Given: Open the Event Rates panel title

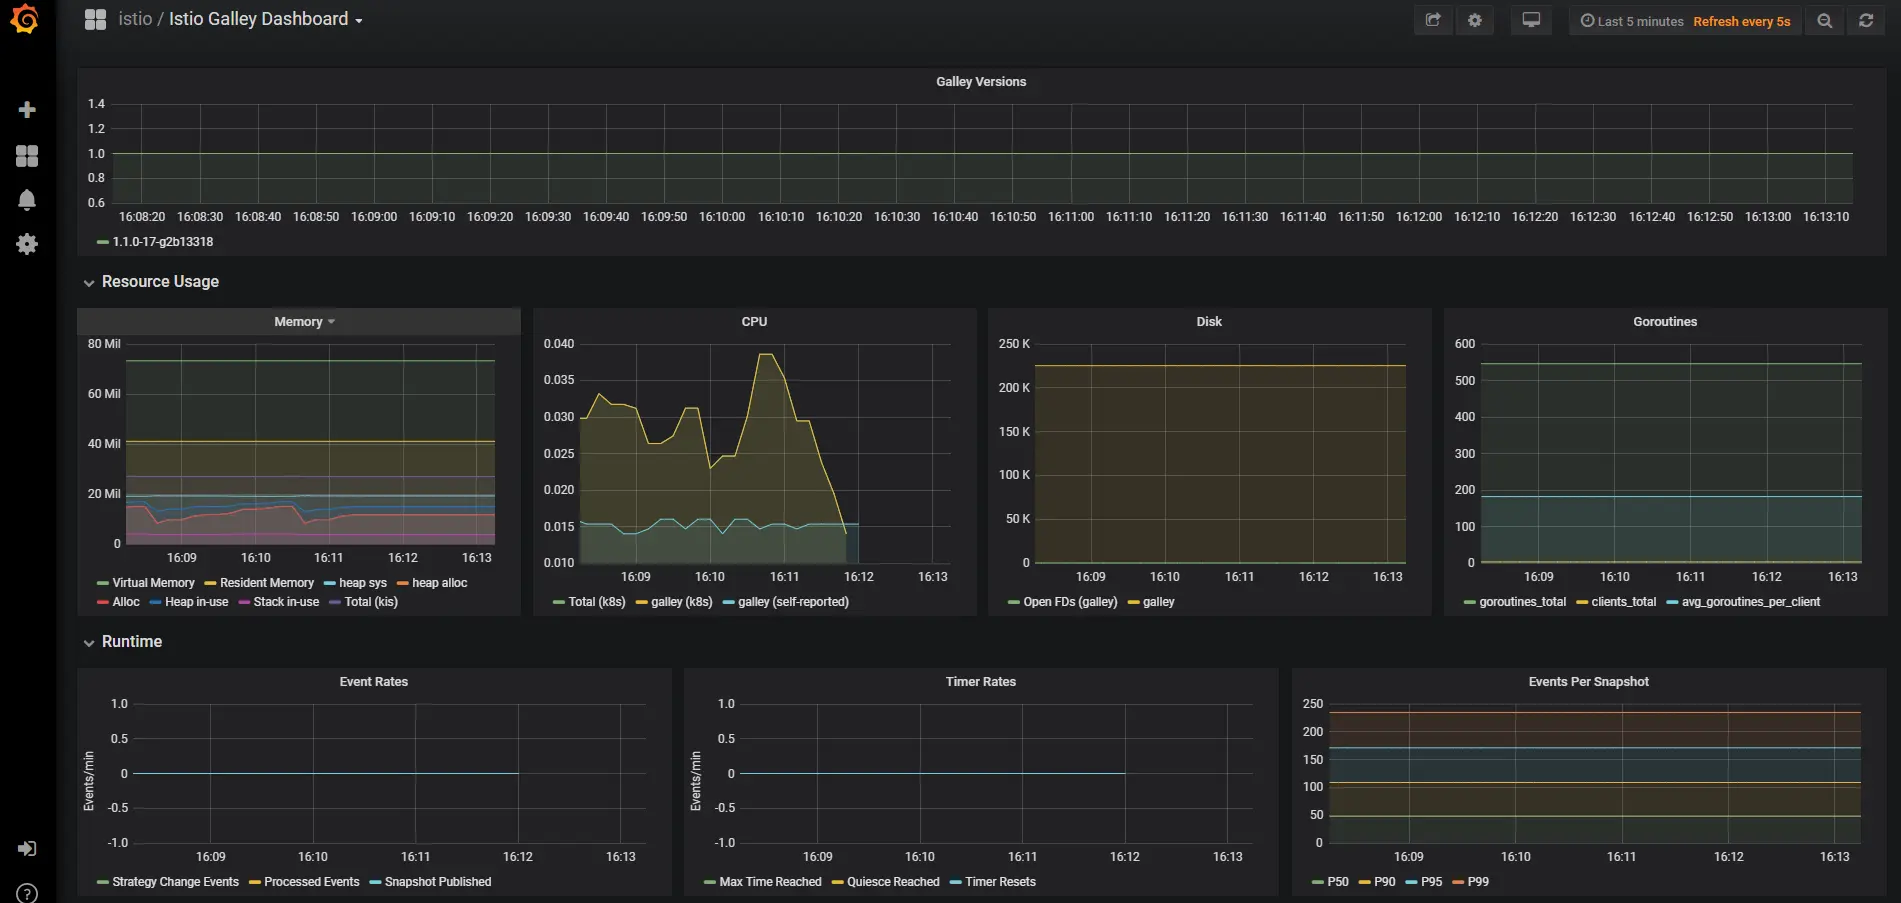Looking at the screenshot, I should [x=374, y=682].
